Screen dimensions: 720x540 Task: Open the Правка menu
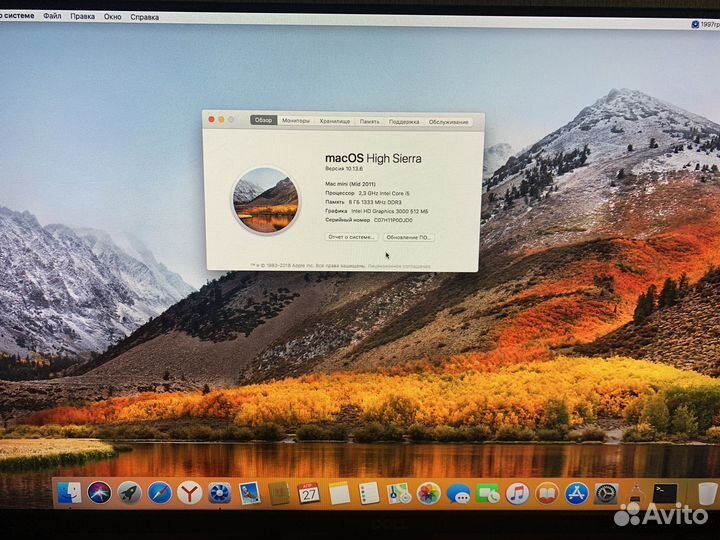click(83, 17)
